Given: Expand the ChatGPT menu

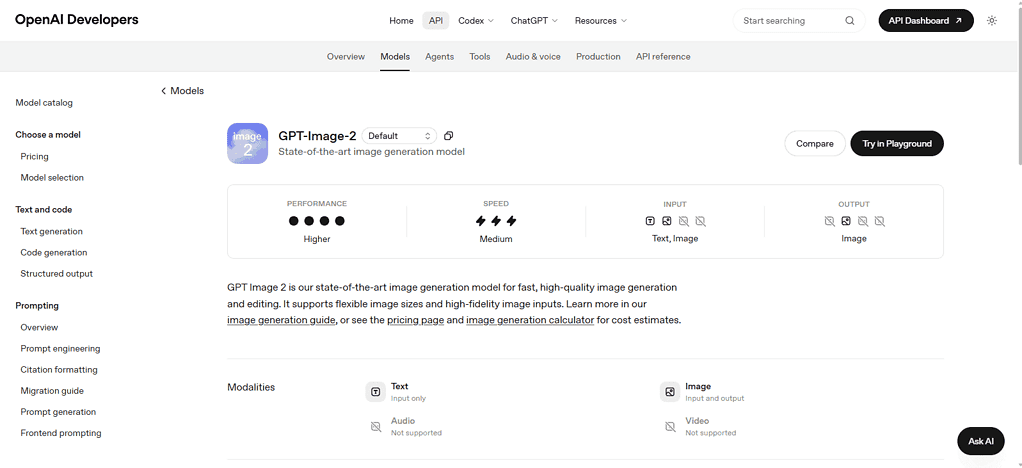Looking at the screenshot, I should click(534, 21).
